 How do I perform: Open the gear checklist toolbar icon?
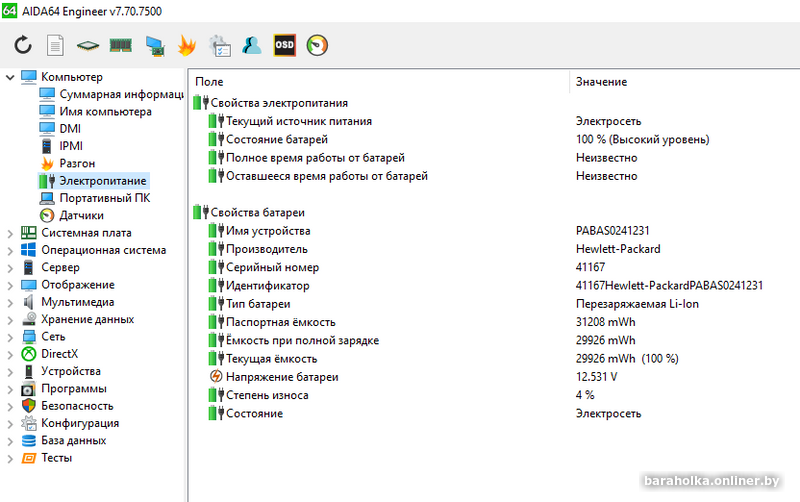(x=220, y=45)
